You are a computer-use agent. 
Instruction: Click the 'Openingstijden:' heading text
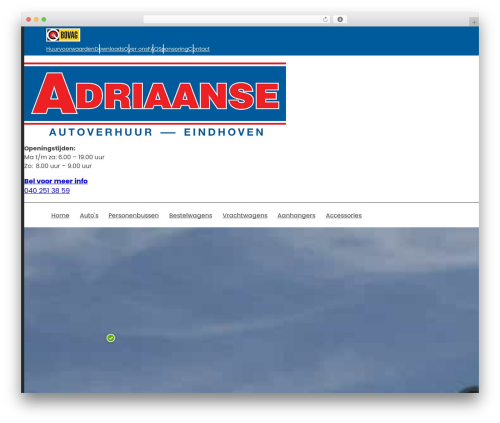50,148
